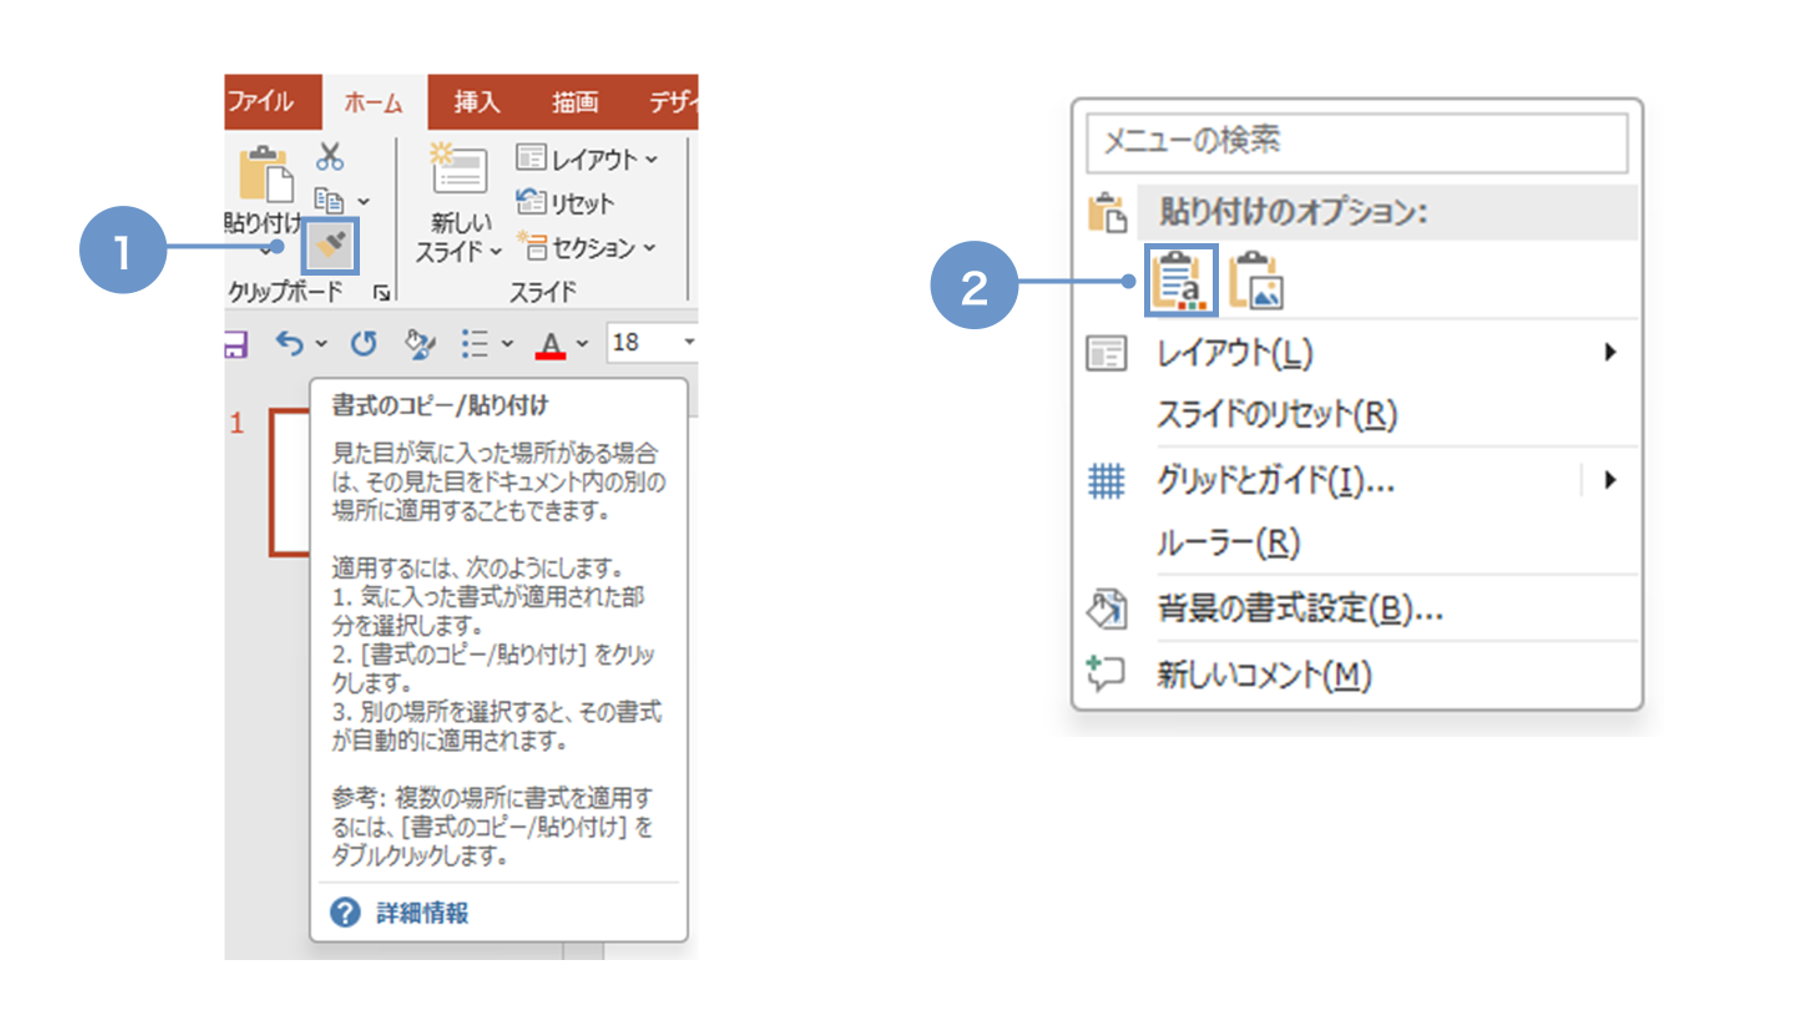Click the red font color A icon

pyautogui.click(x=550, y=345)
